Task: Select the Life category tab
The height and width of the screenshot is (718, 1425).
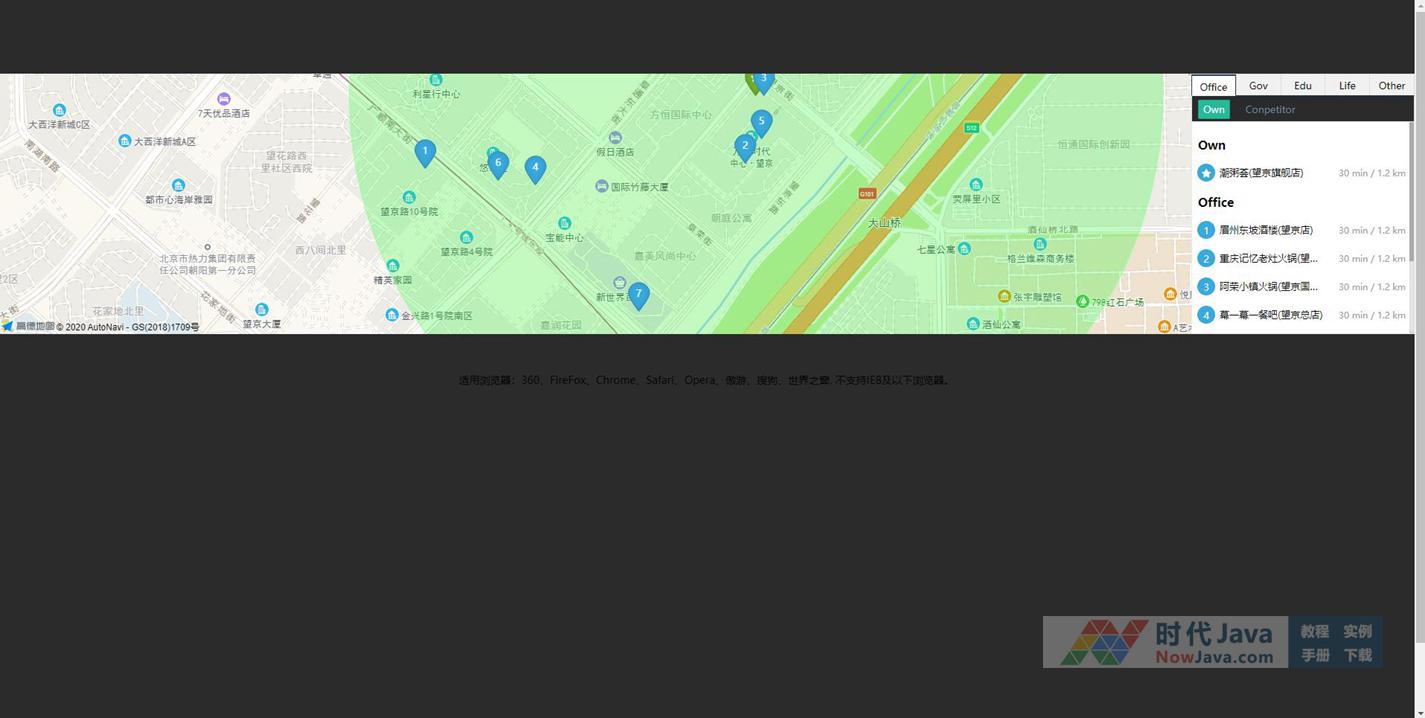Action: (1347, 86)
